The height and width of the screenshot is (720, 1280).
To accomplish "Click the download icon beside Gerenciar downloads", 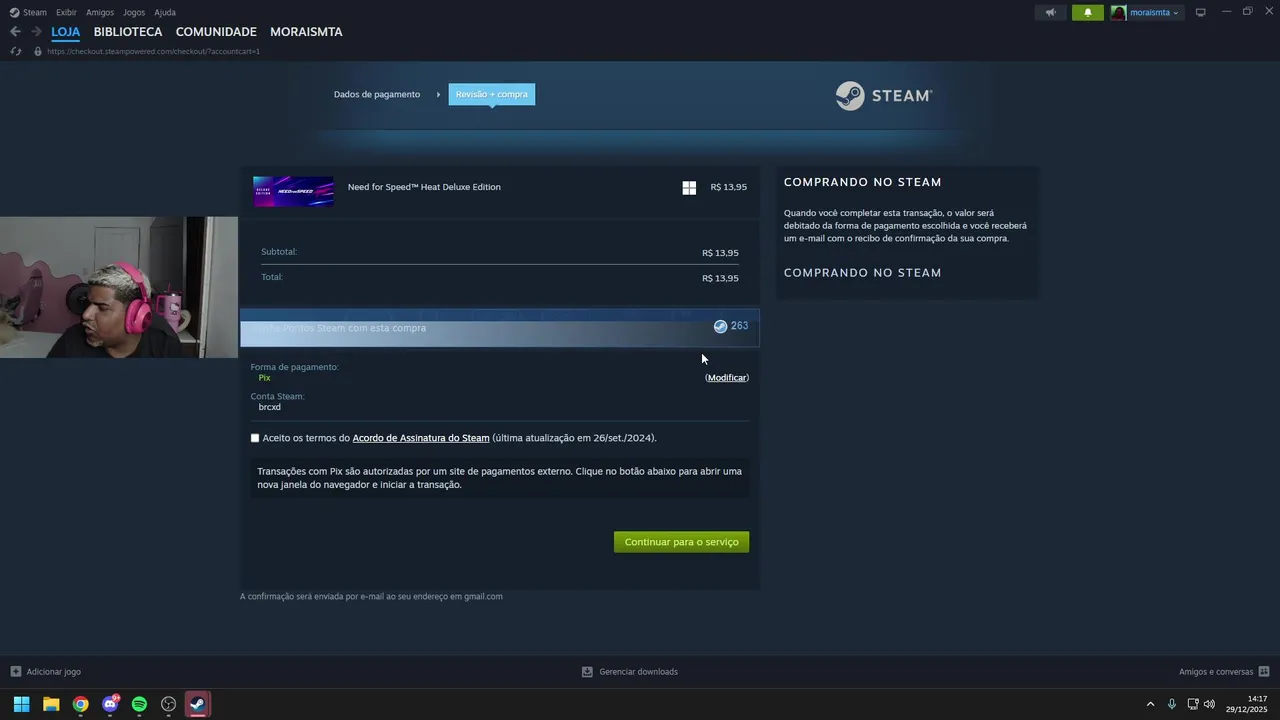I will 587,672.
